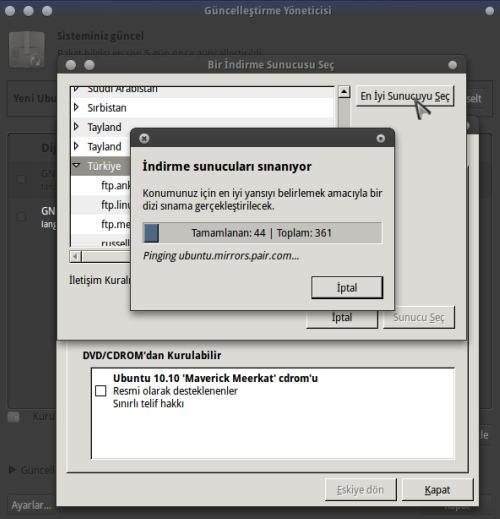500x519 pixels.
Task: Click İptal in the Bir İndirme Sunucusu Seç dialog
Action: coord(342,317)
